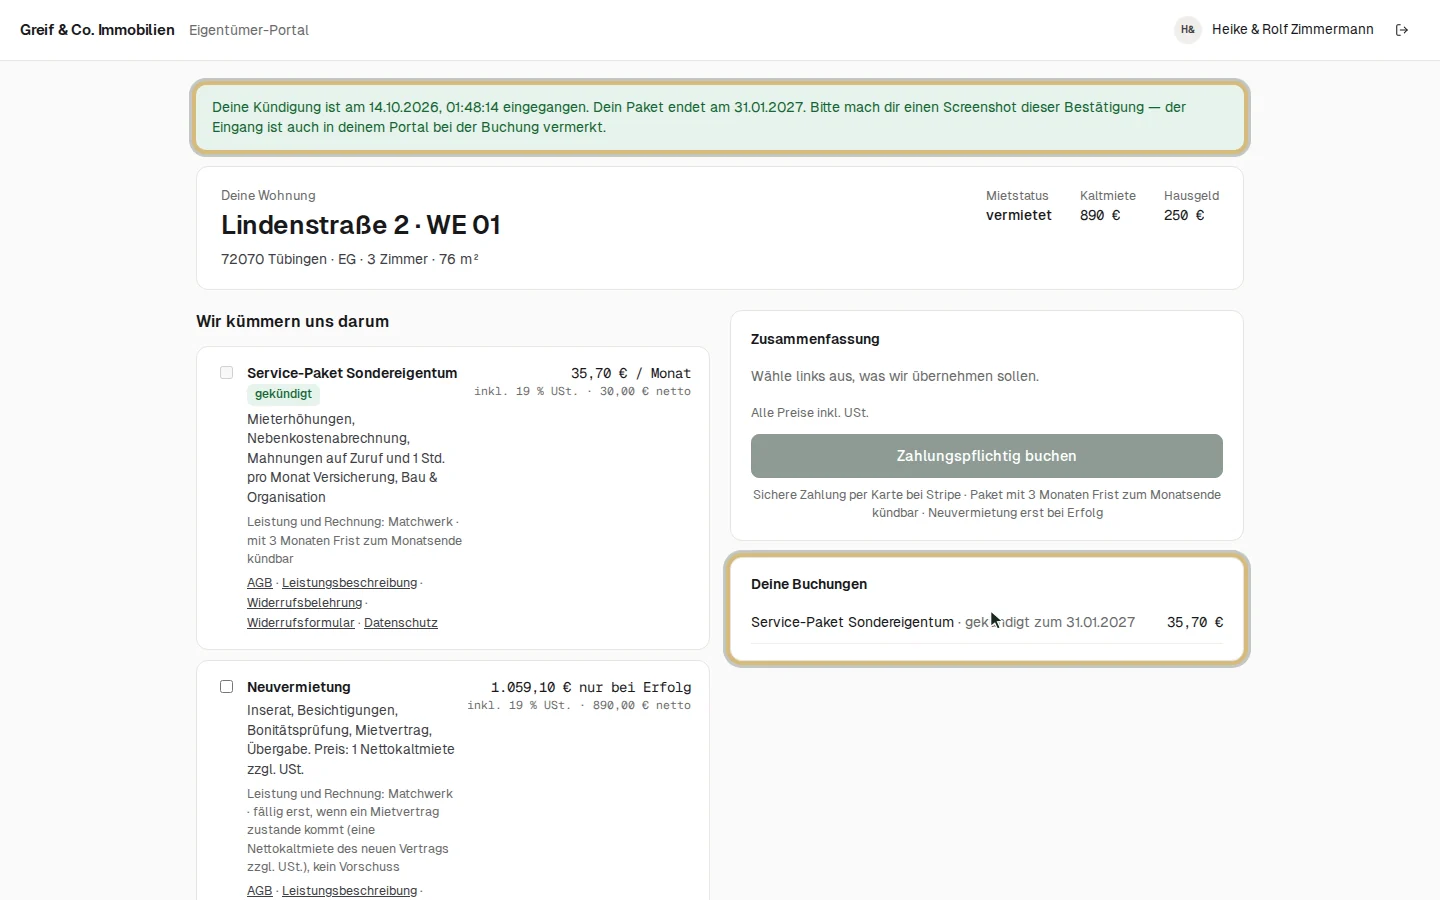Click the hint Wähle links aus, was wir übernehmen sollen
Image resolution: width=1440 pixels, height=900 pixels.
895,377
